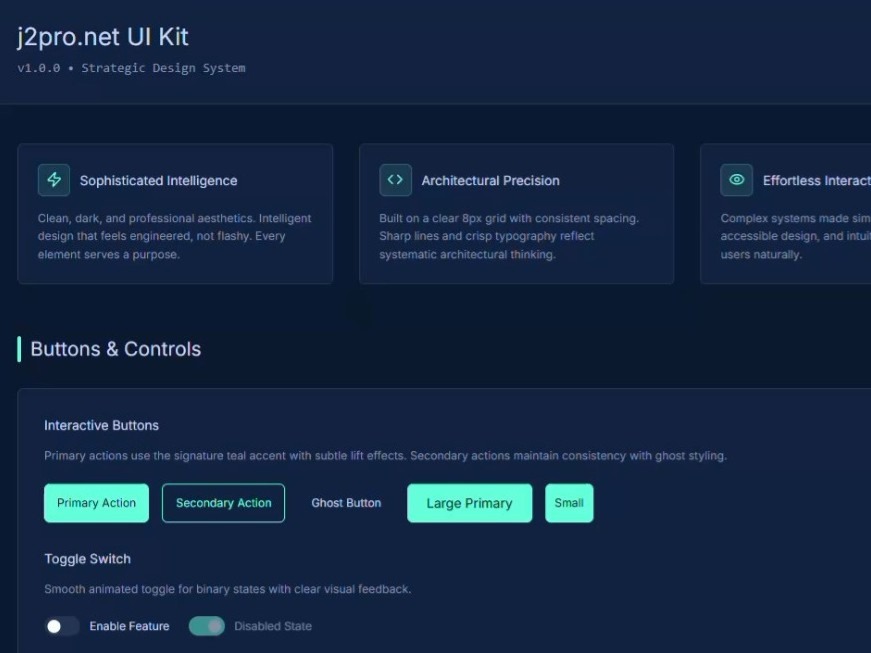871x653 pixels.
Task: Click the Enable Feature label text
Action: tap(129, 626)
